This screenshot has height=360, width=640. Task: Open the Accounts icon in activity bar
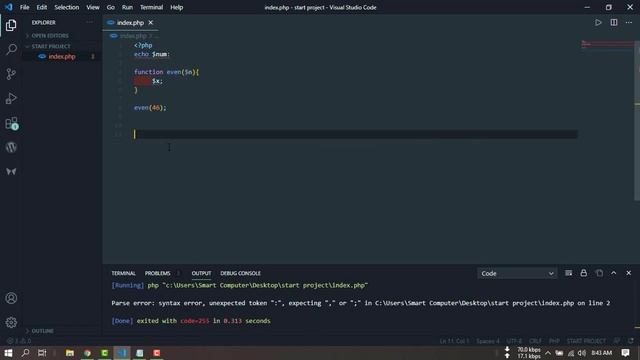pos(11,298)
